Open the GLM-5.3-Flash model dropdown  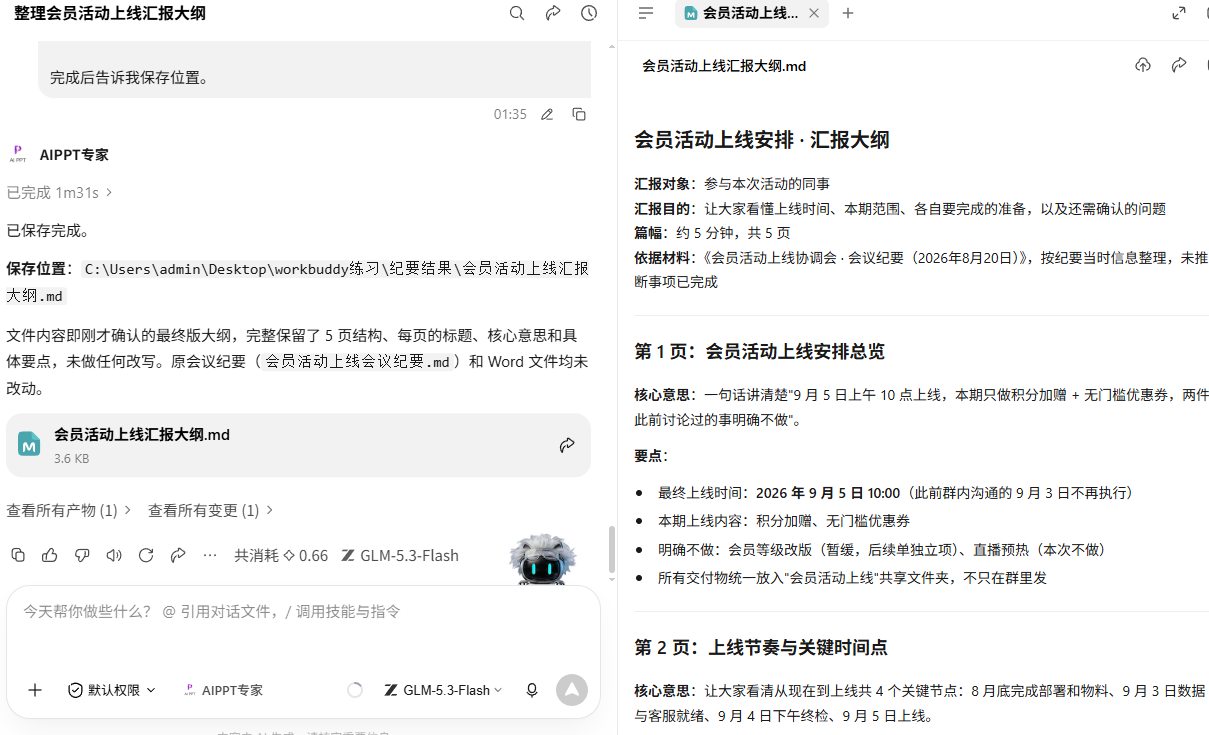point(443,690)
